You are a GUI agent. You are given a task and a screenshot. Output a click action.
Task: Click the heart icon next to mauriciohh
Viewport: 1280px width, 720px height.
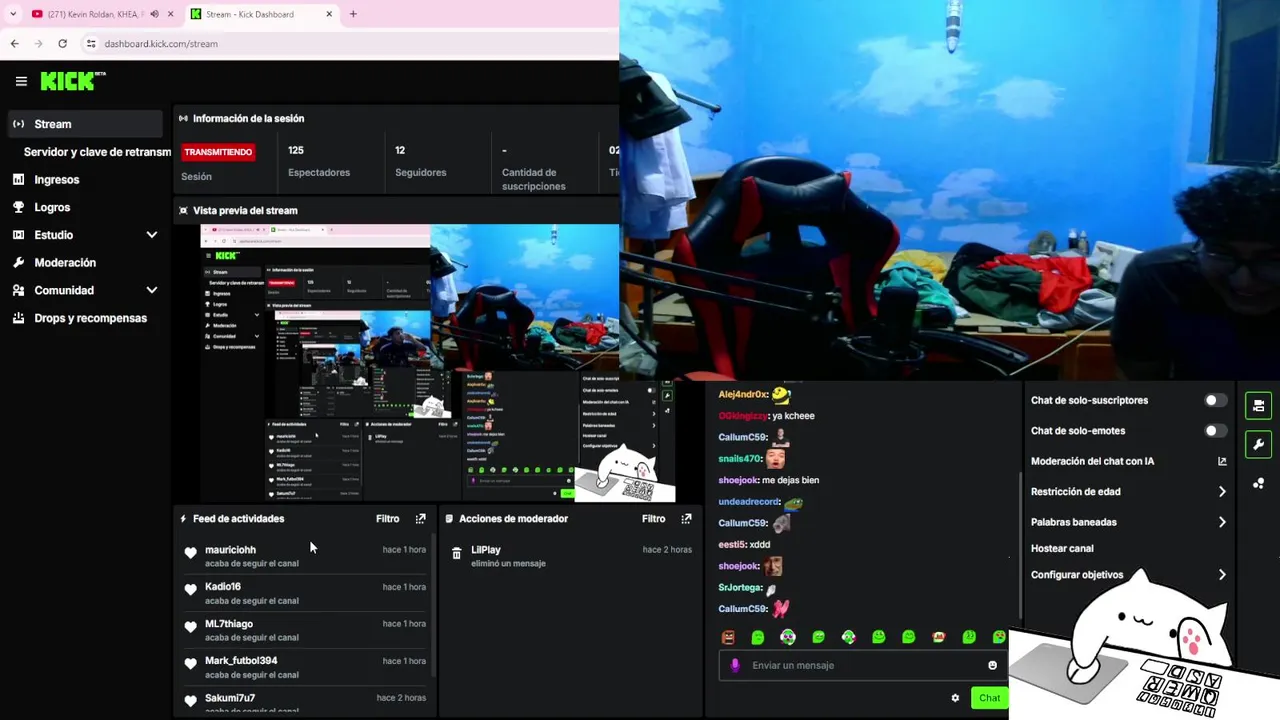click(190, 553)
